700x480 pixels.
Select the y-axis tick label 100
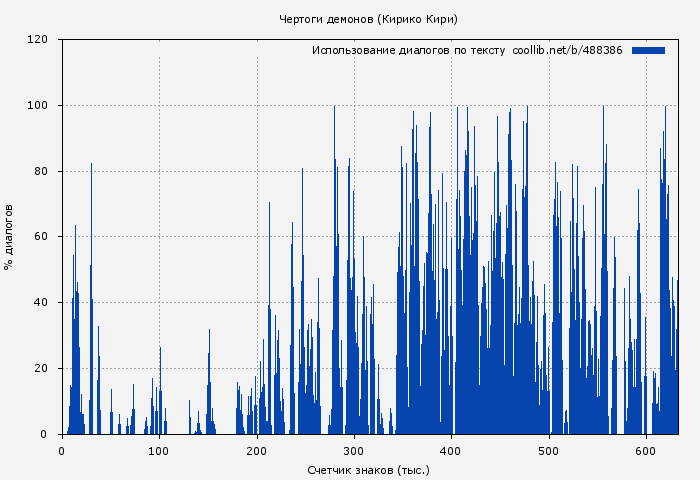38,106
